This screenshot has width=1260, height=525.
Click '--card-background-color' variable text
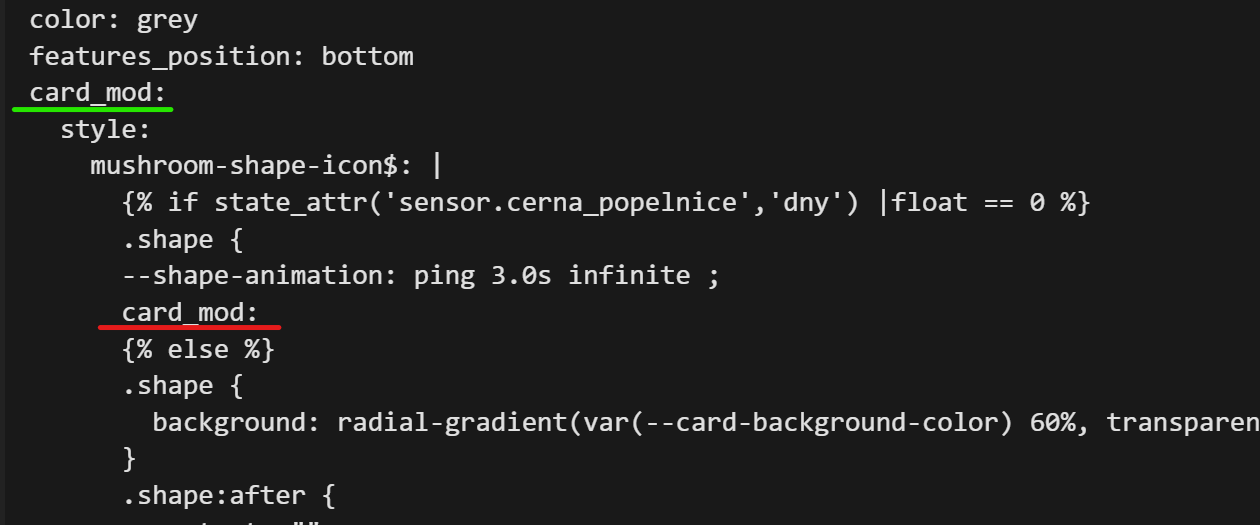point(827,423)
